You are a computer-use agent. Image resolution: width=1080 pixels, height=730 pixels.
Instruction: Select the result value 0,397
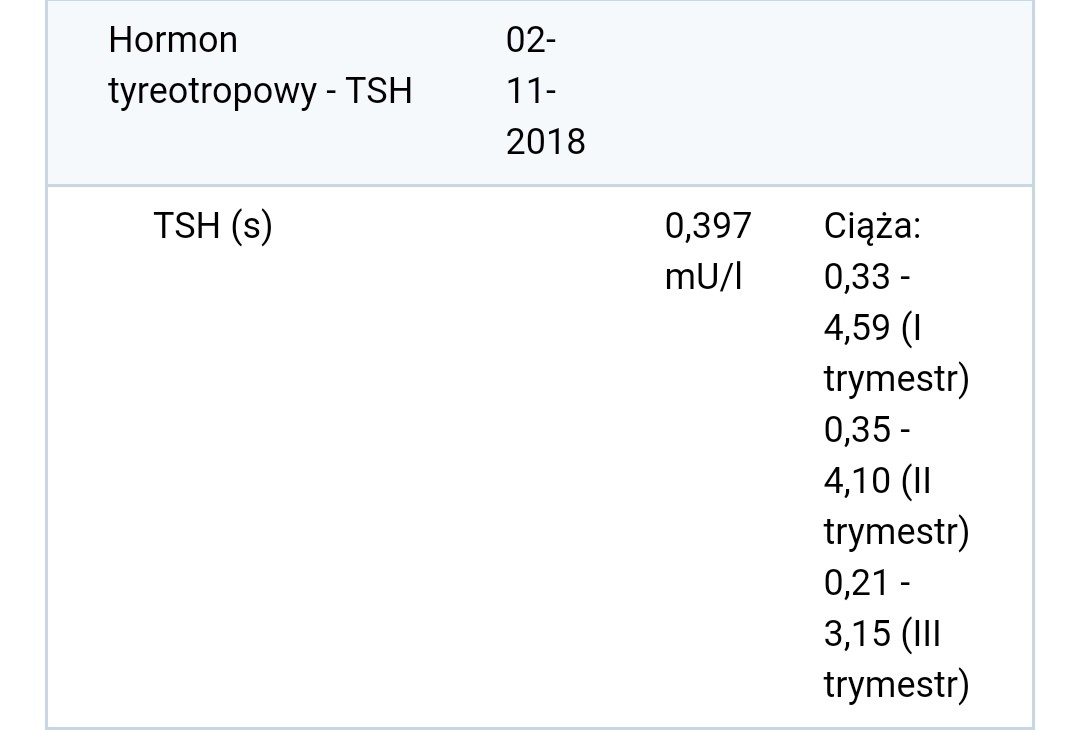pyautogui.click(x=708, y=227)
